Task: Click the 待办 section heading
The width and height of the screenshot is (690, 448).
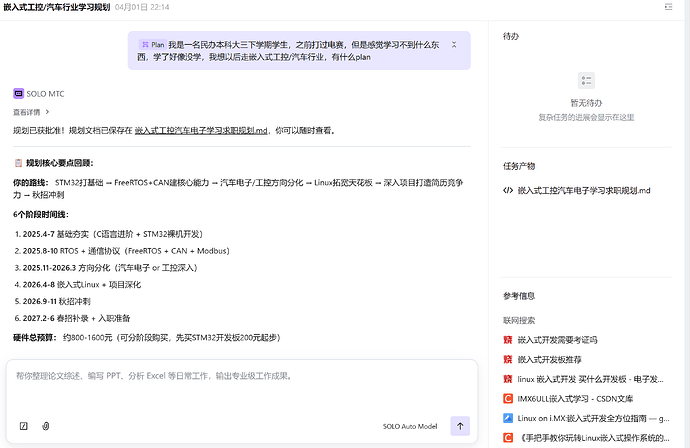Action: pos(511,36)
